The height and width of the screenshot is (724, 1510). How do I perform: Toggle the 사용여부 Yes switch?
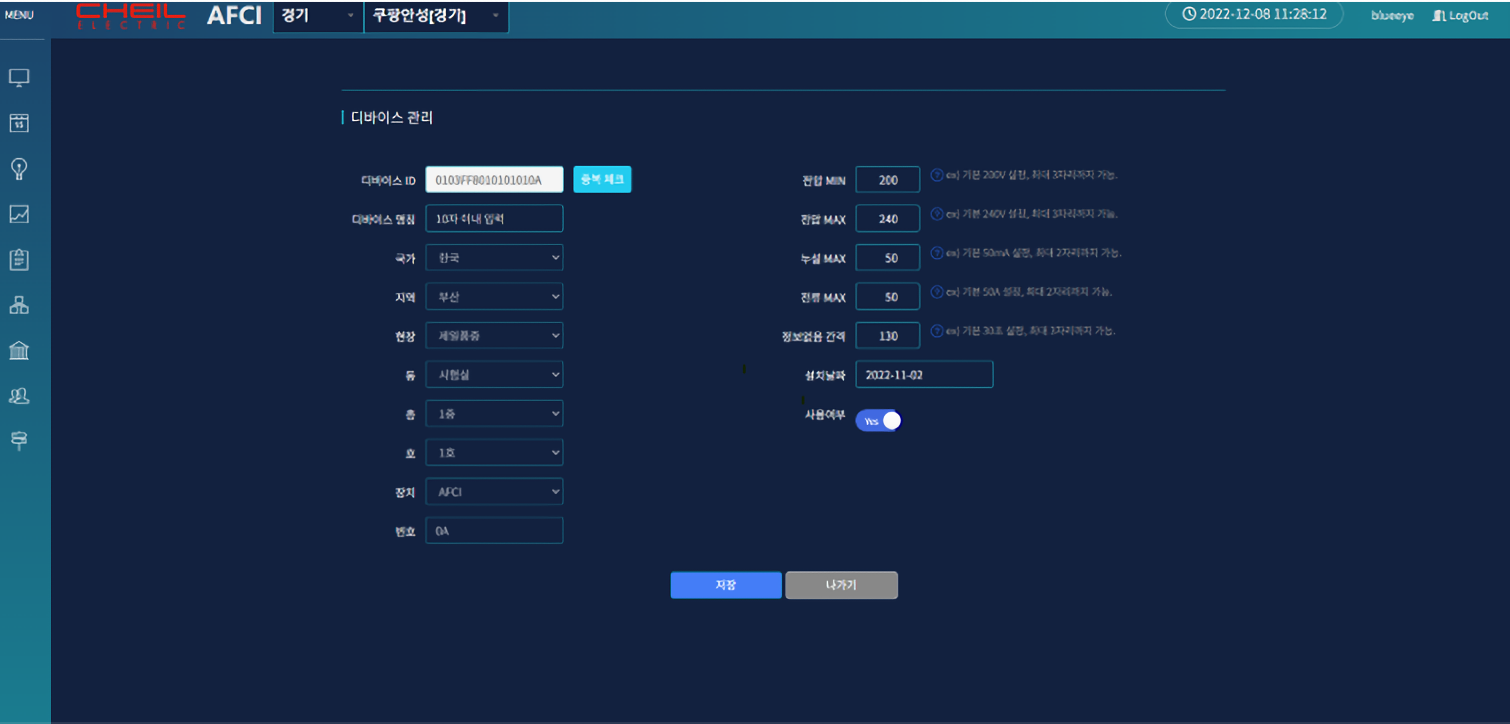[x=879, y=421]
